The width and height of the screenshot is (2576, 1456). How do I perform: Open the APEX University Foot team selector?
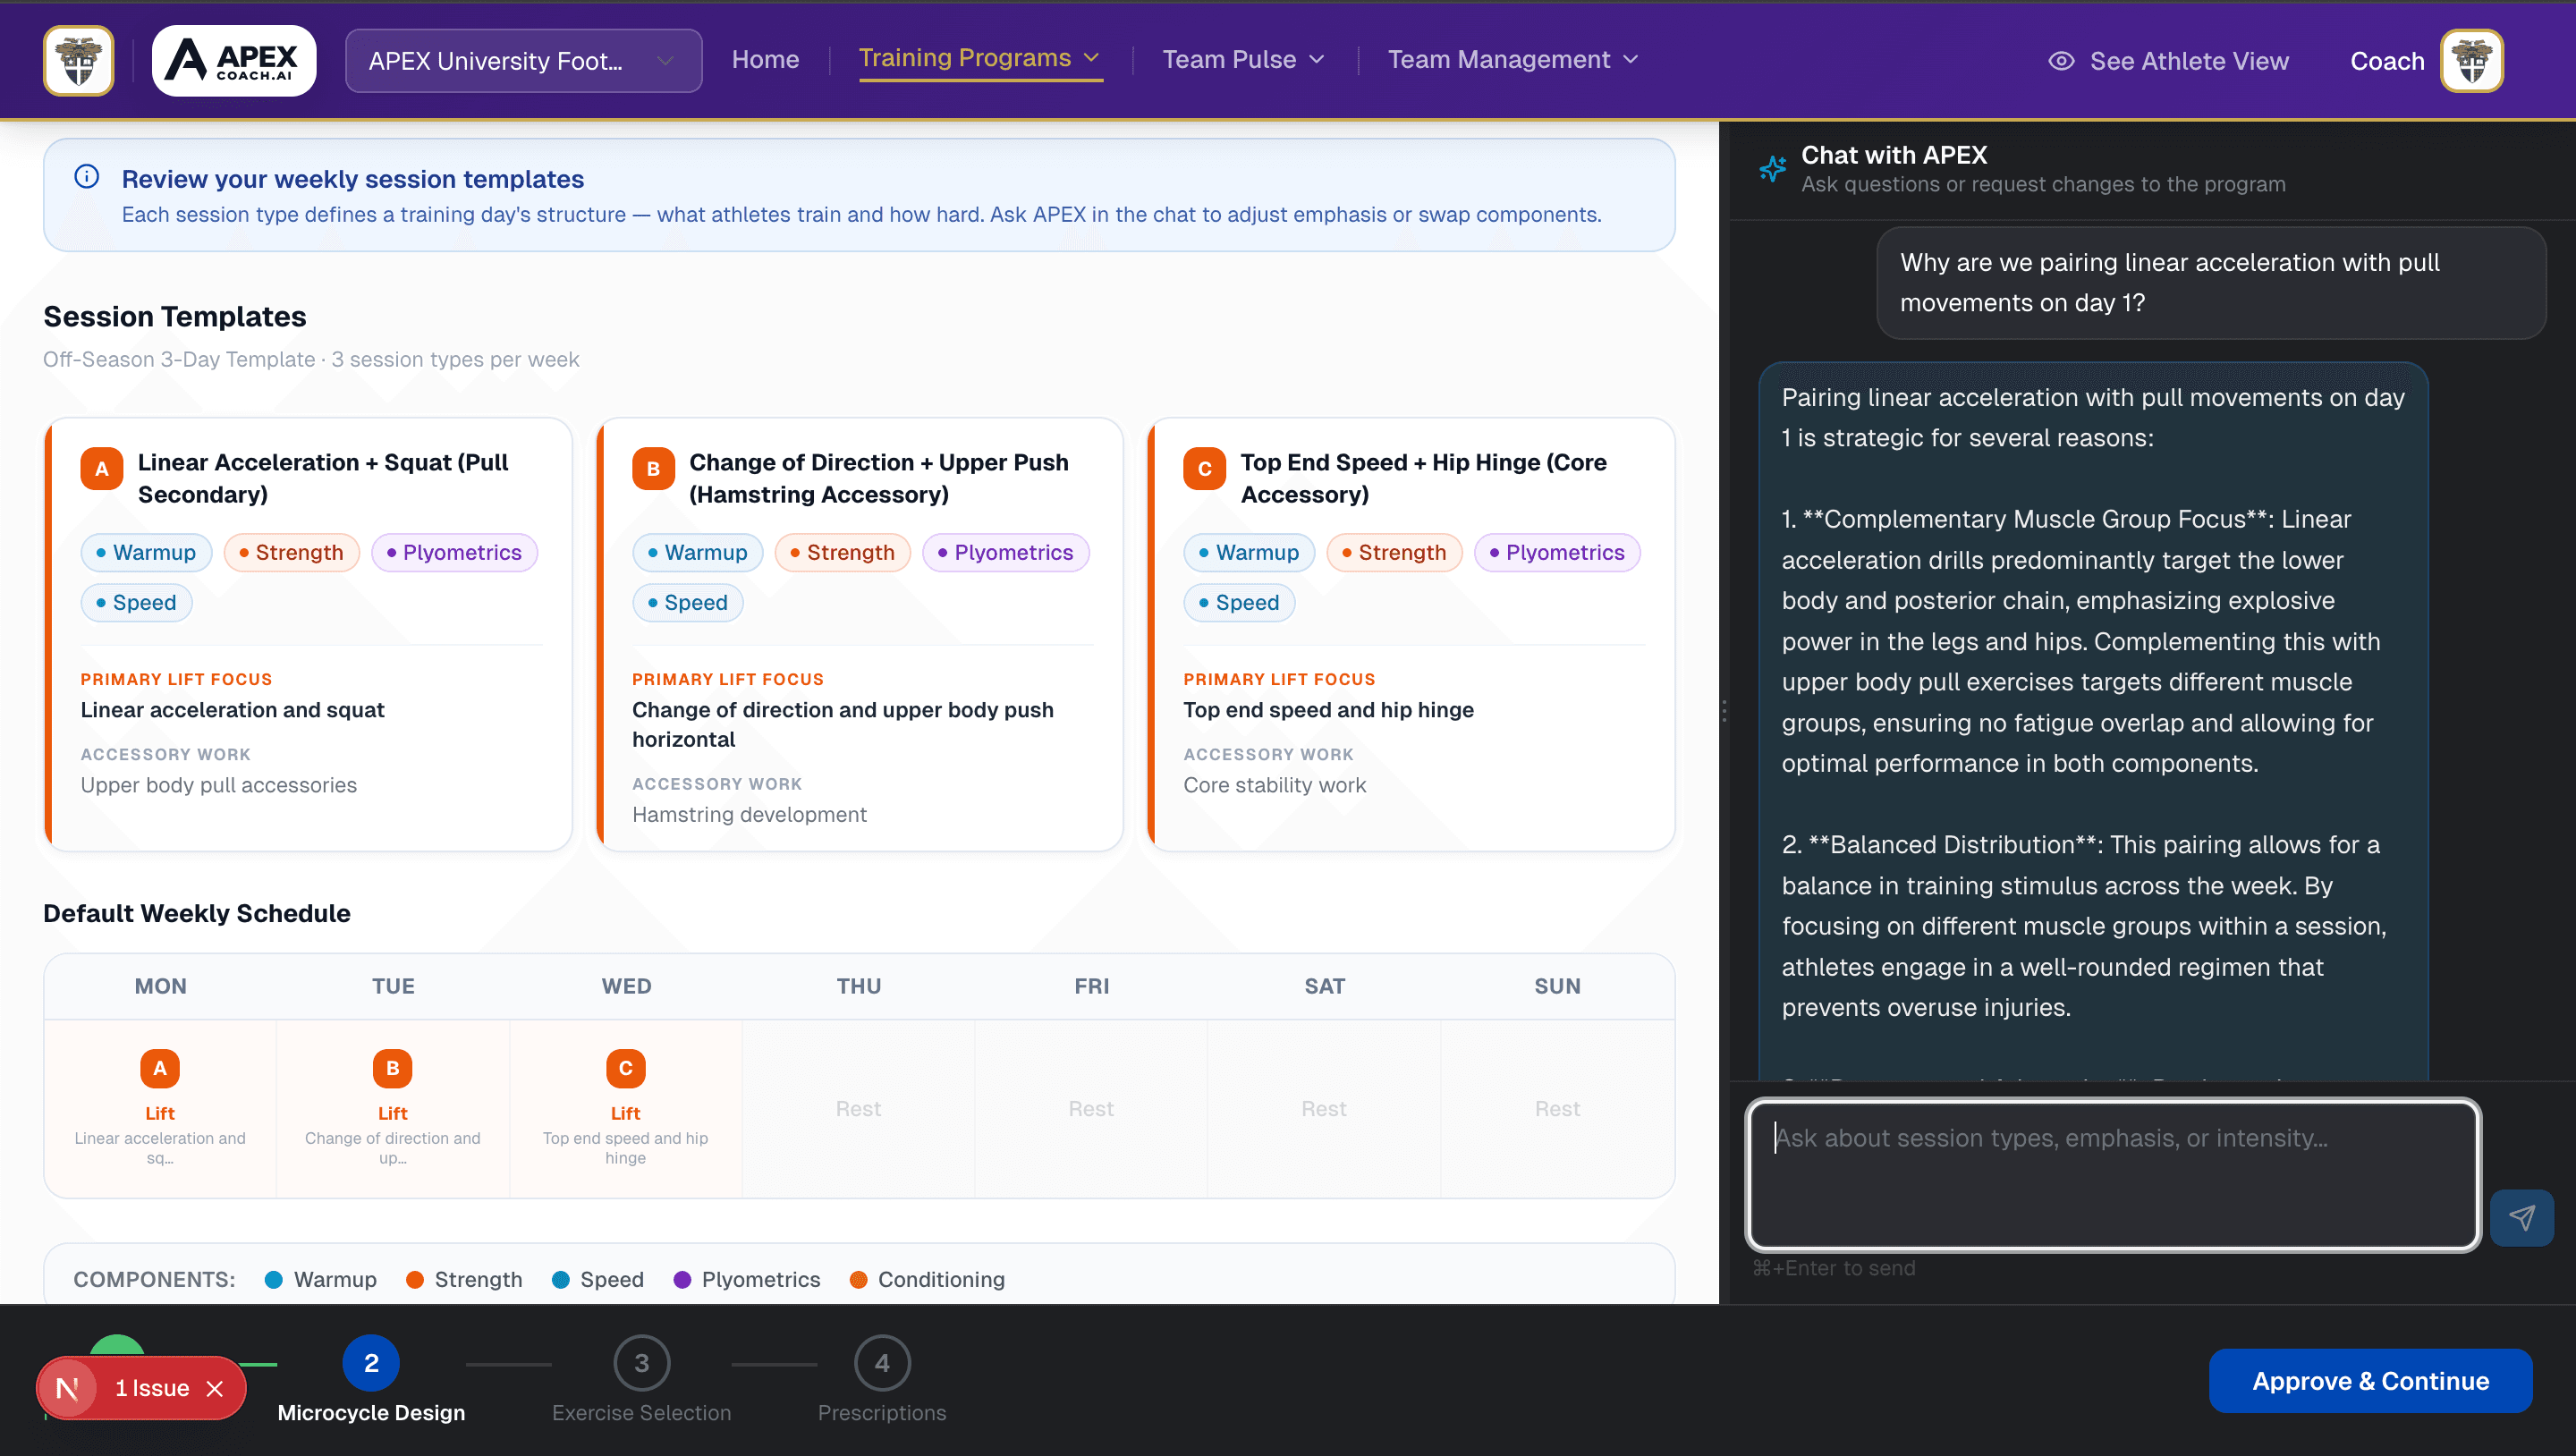click(522, 60)
